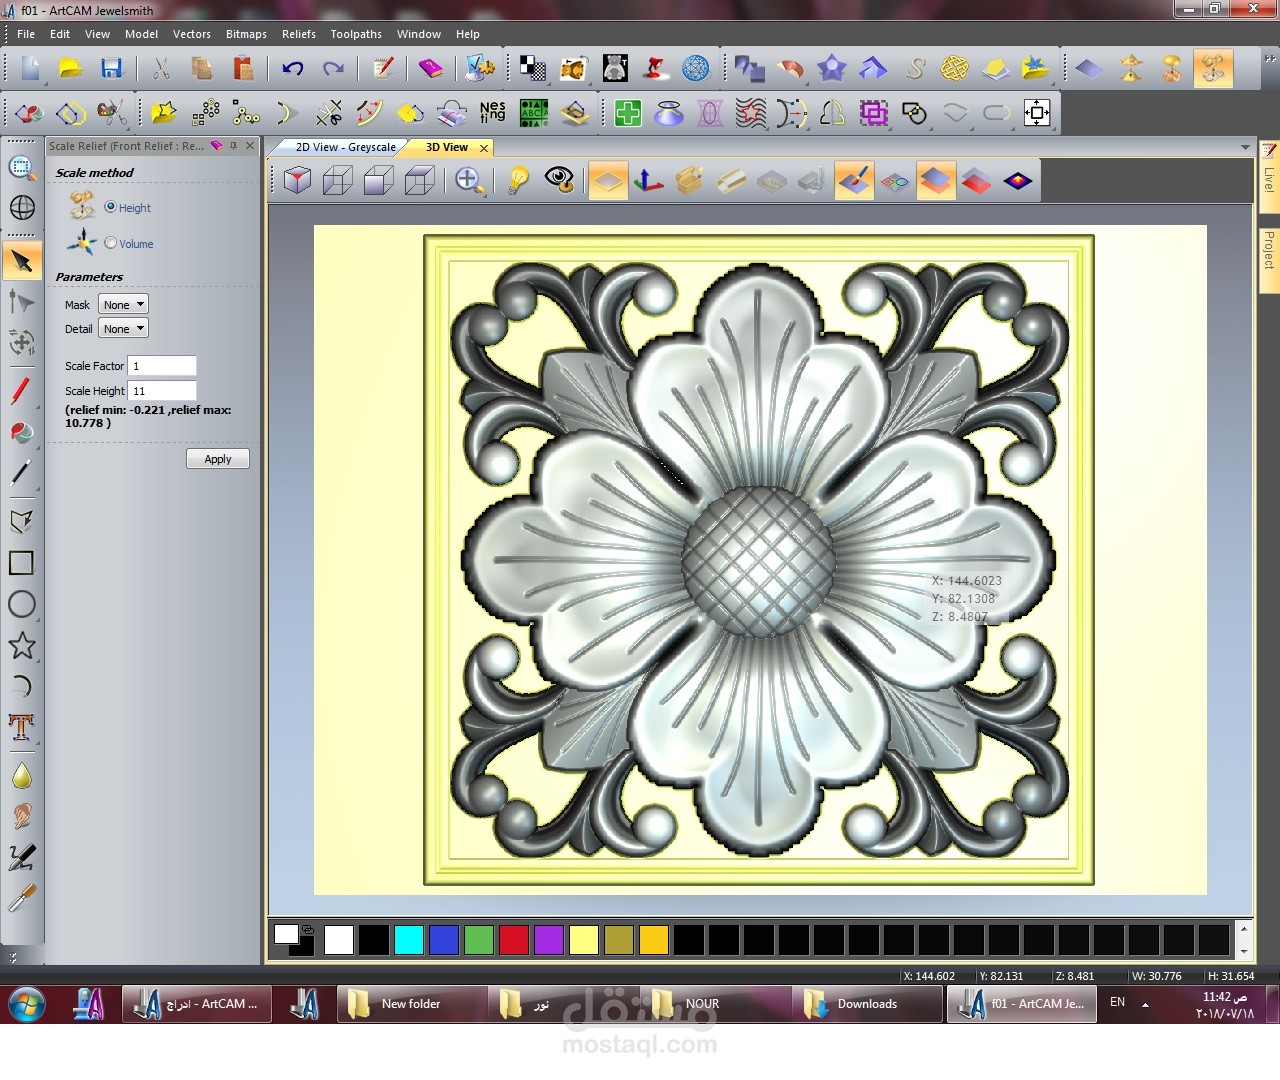Click the Nesting tool icon
The image size is (1280, 1080).
(492, 112)
